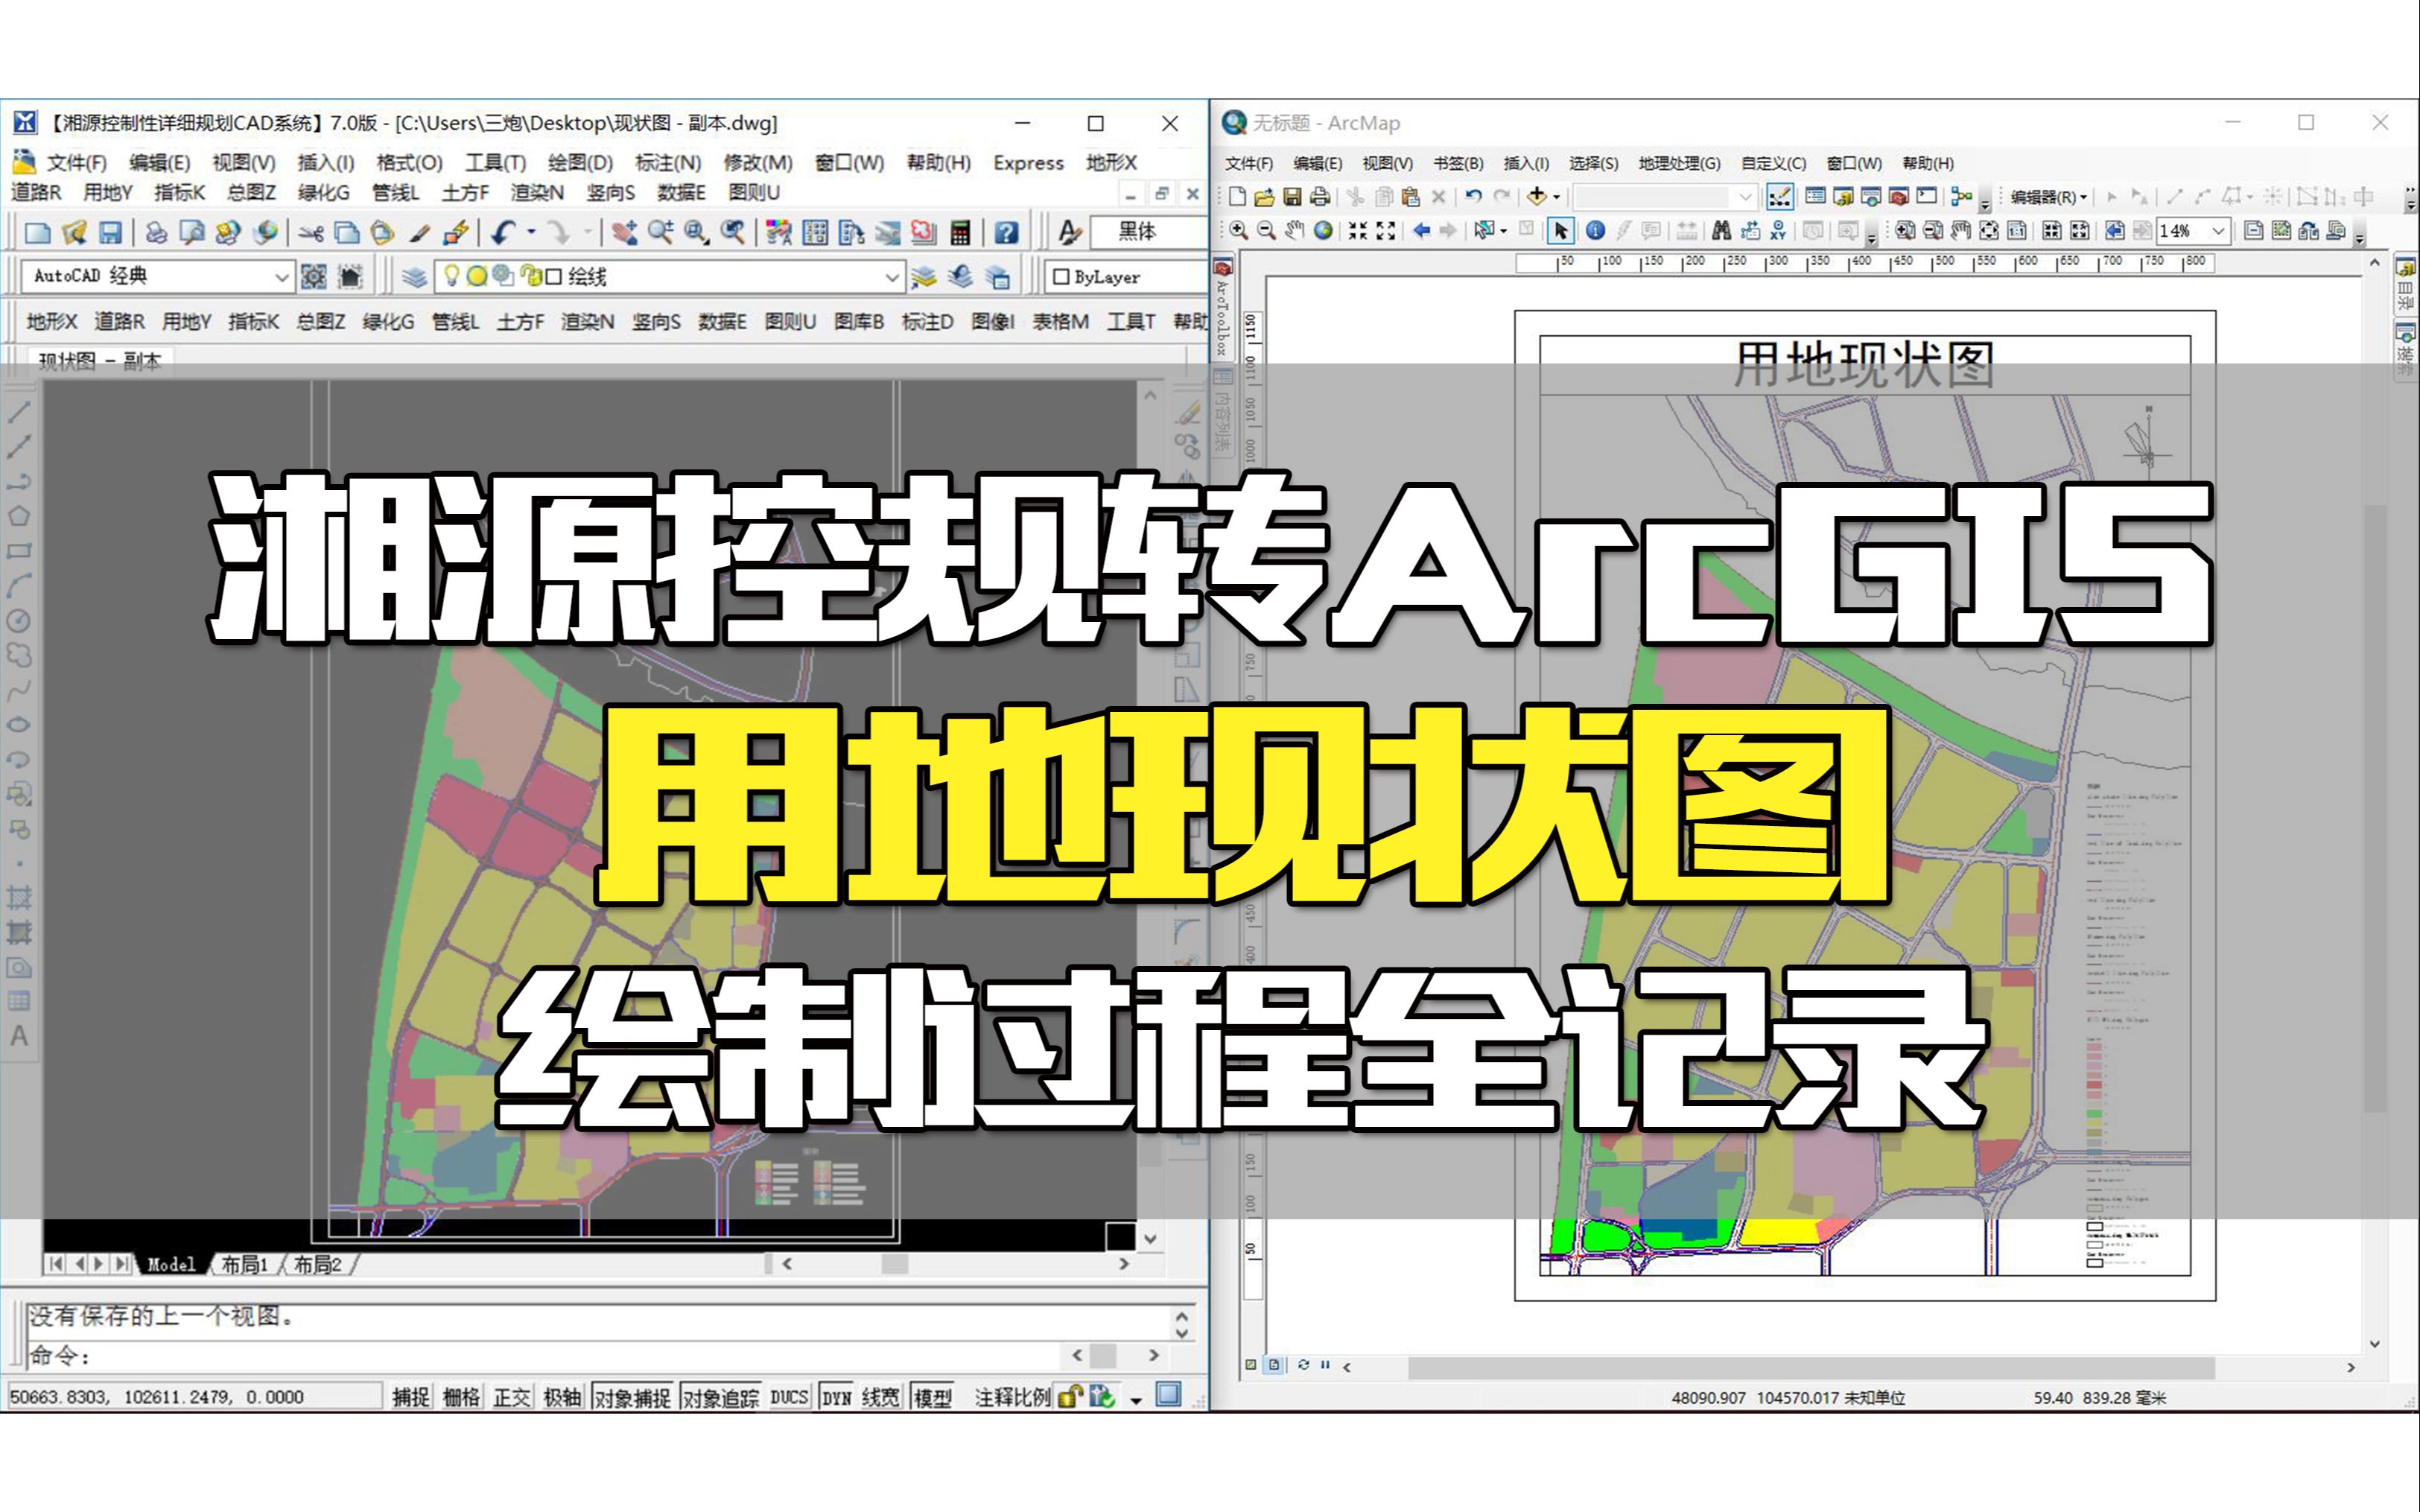
Task: Toggle DUCS in CAD status bar
Action: point(789,1397)
